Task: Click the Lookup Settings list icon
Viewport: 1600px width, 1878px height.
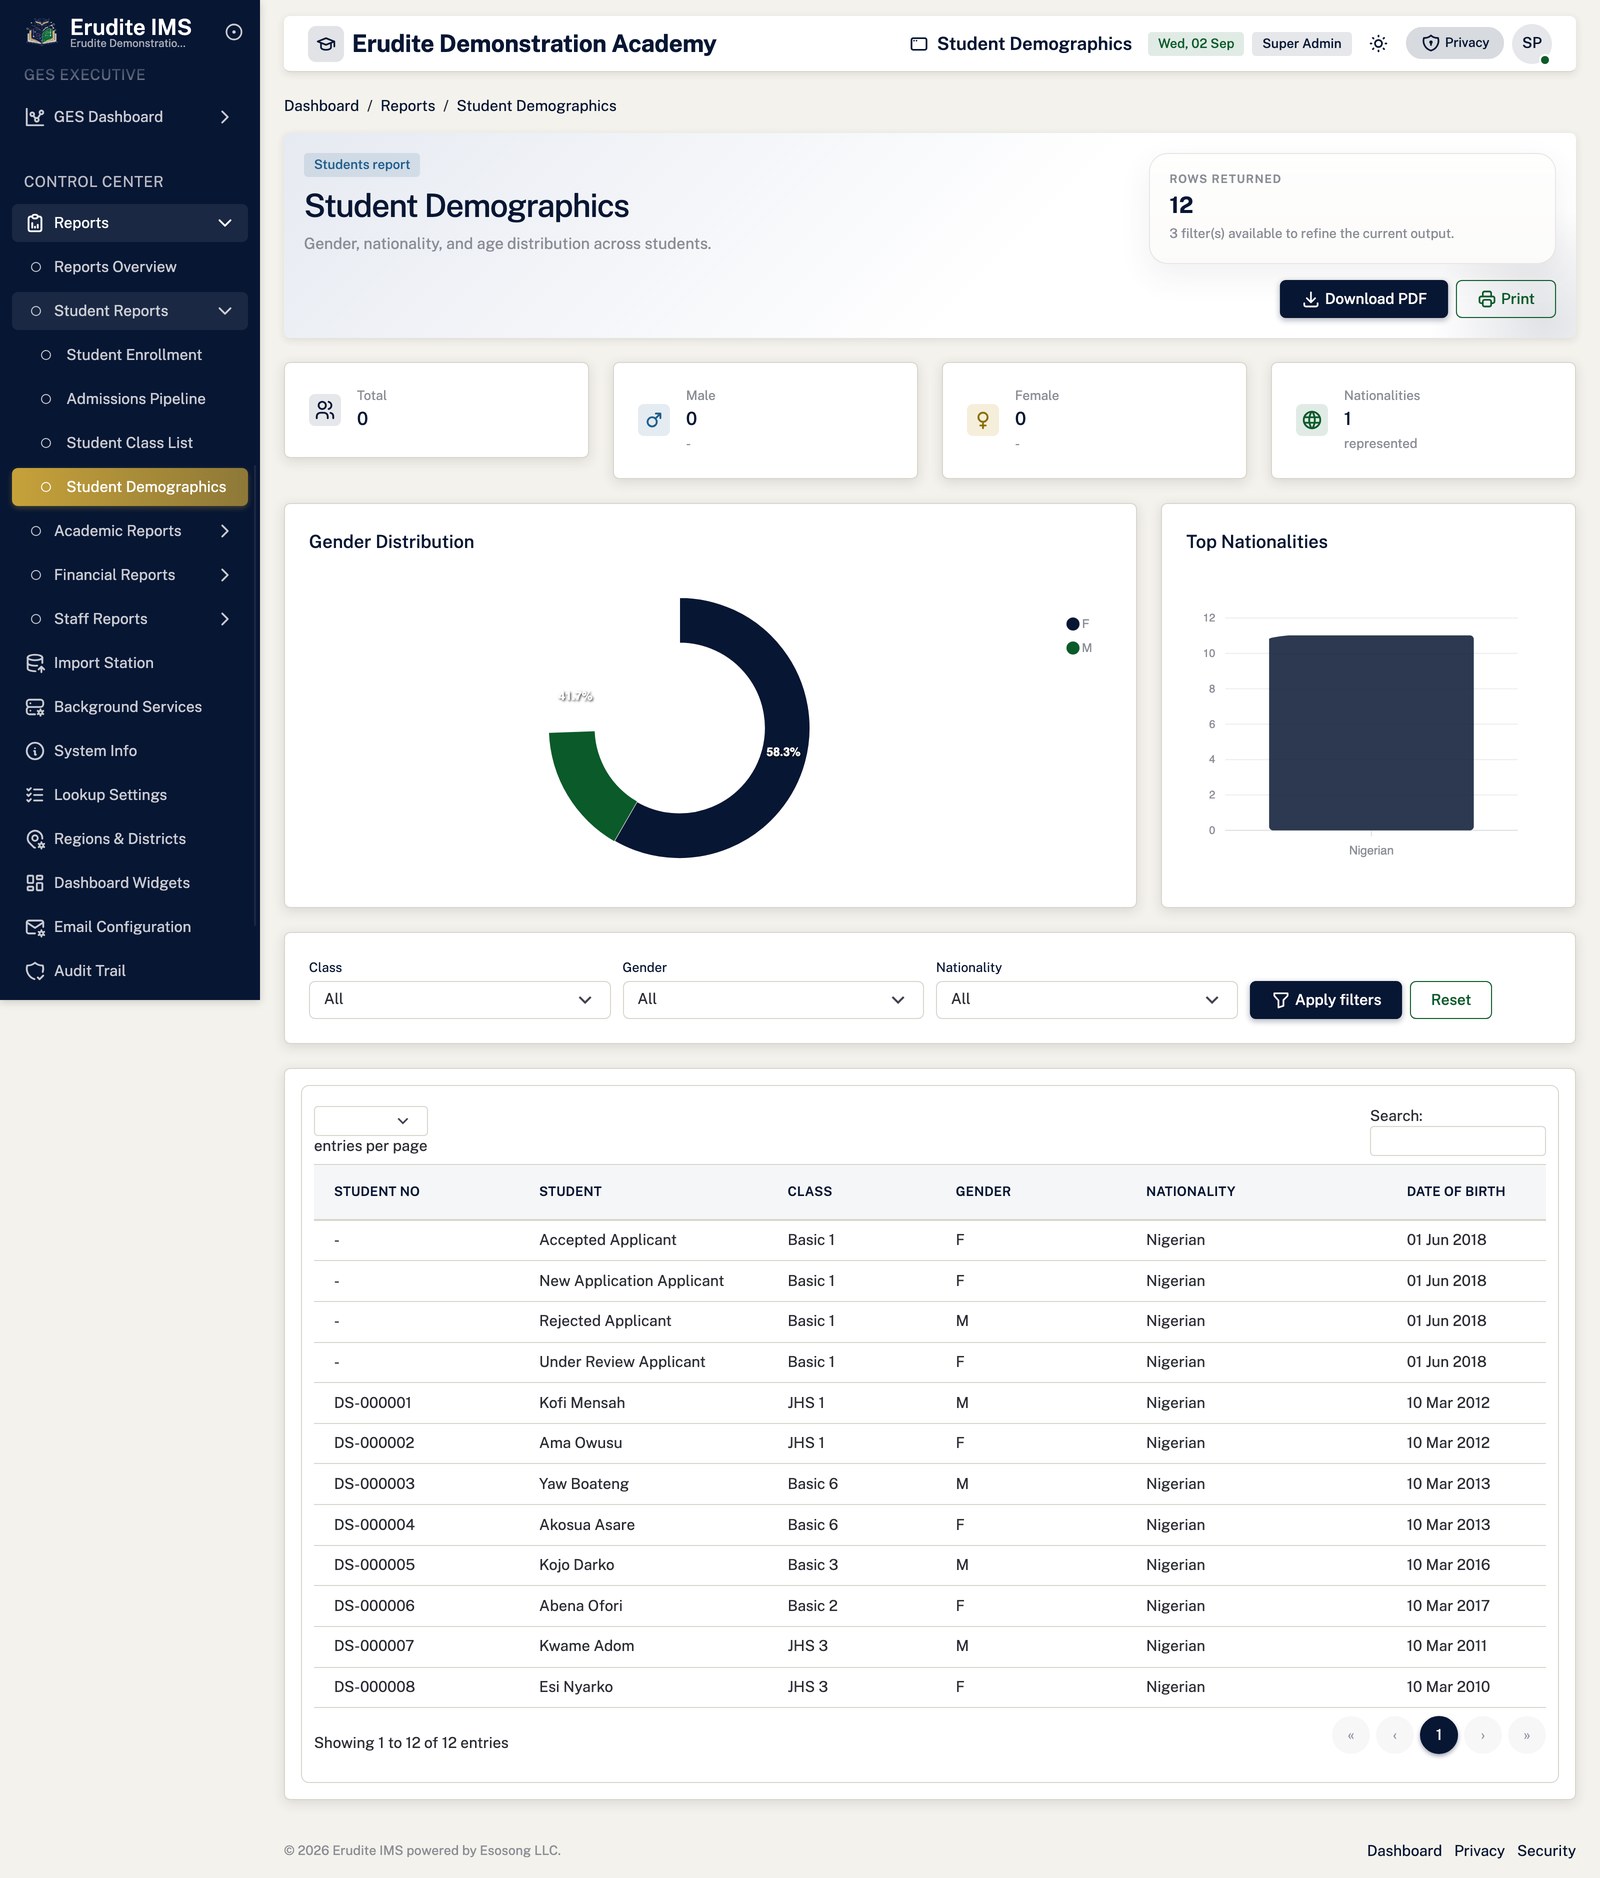Action: tap(35, 795)
